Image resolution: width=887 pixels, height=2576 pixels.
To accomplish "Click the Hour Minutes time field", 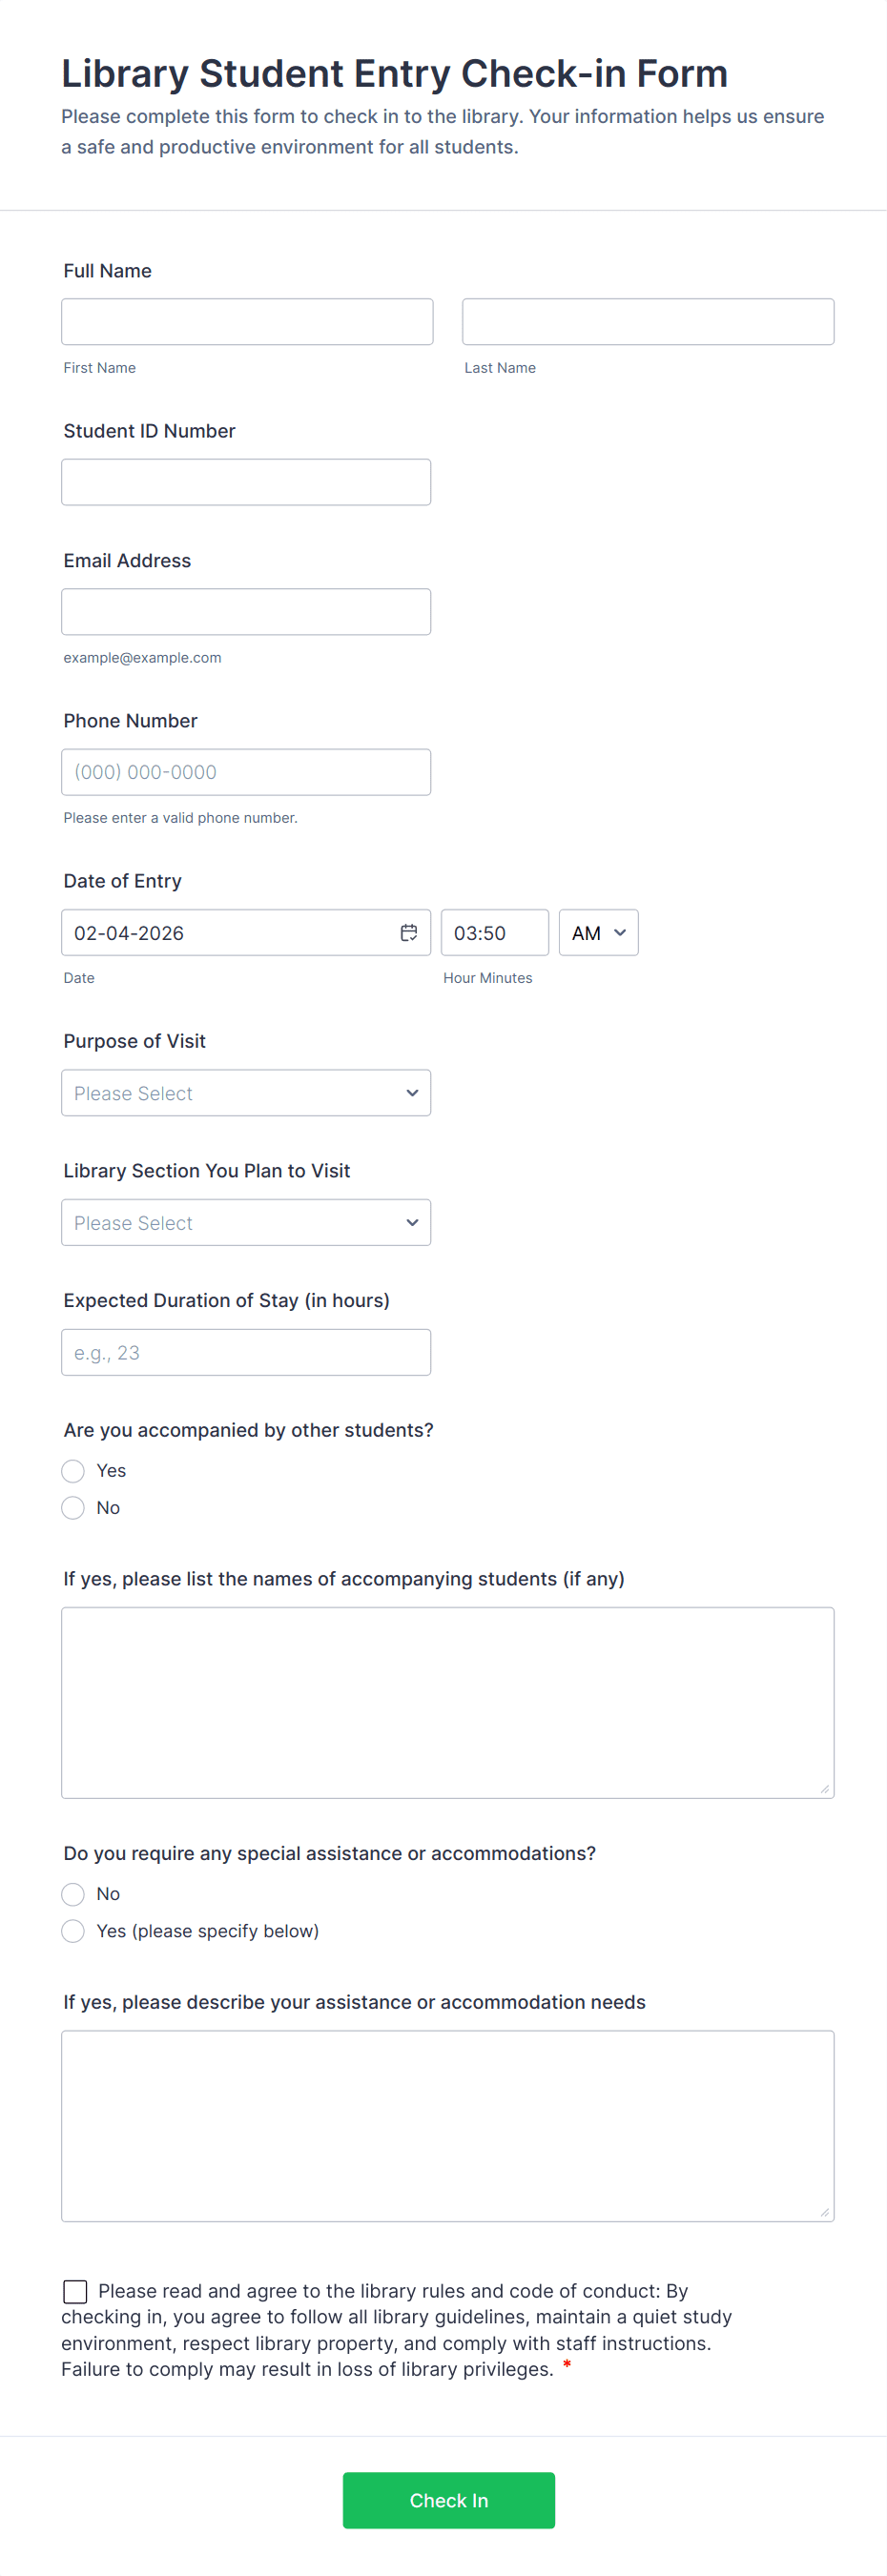I will point(494,932).
